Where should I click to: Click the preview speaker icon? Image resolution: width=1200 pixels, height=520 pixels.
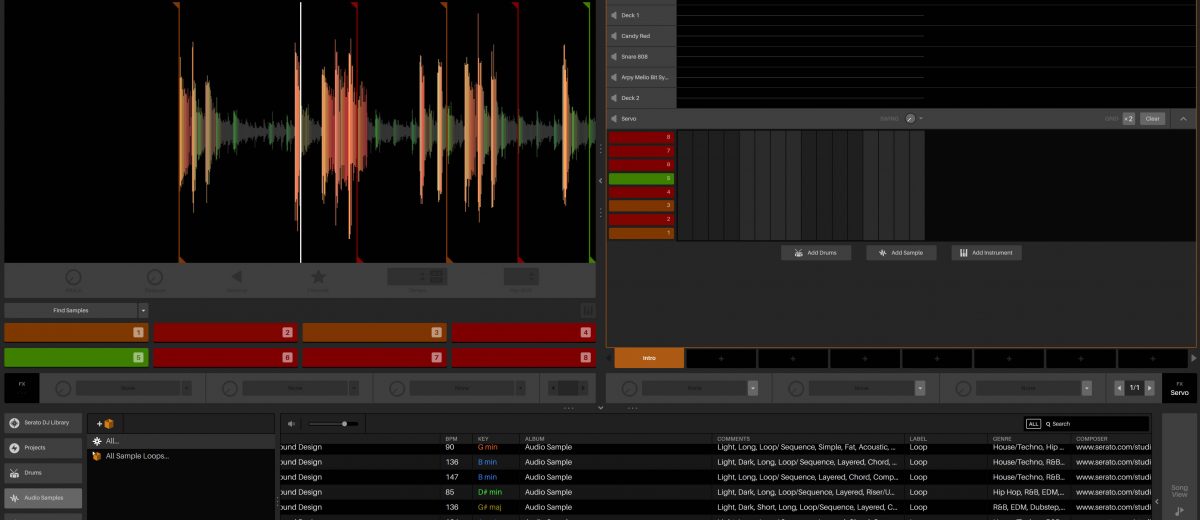(x=292, y=424)
